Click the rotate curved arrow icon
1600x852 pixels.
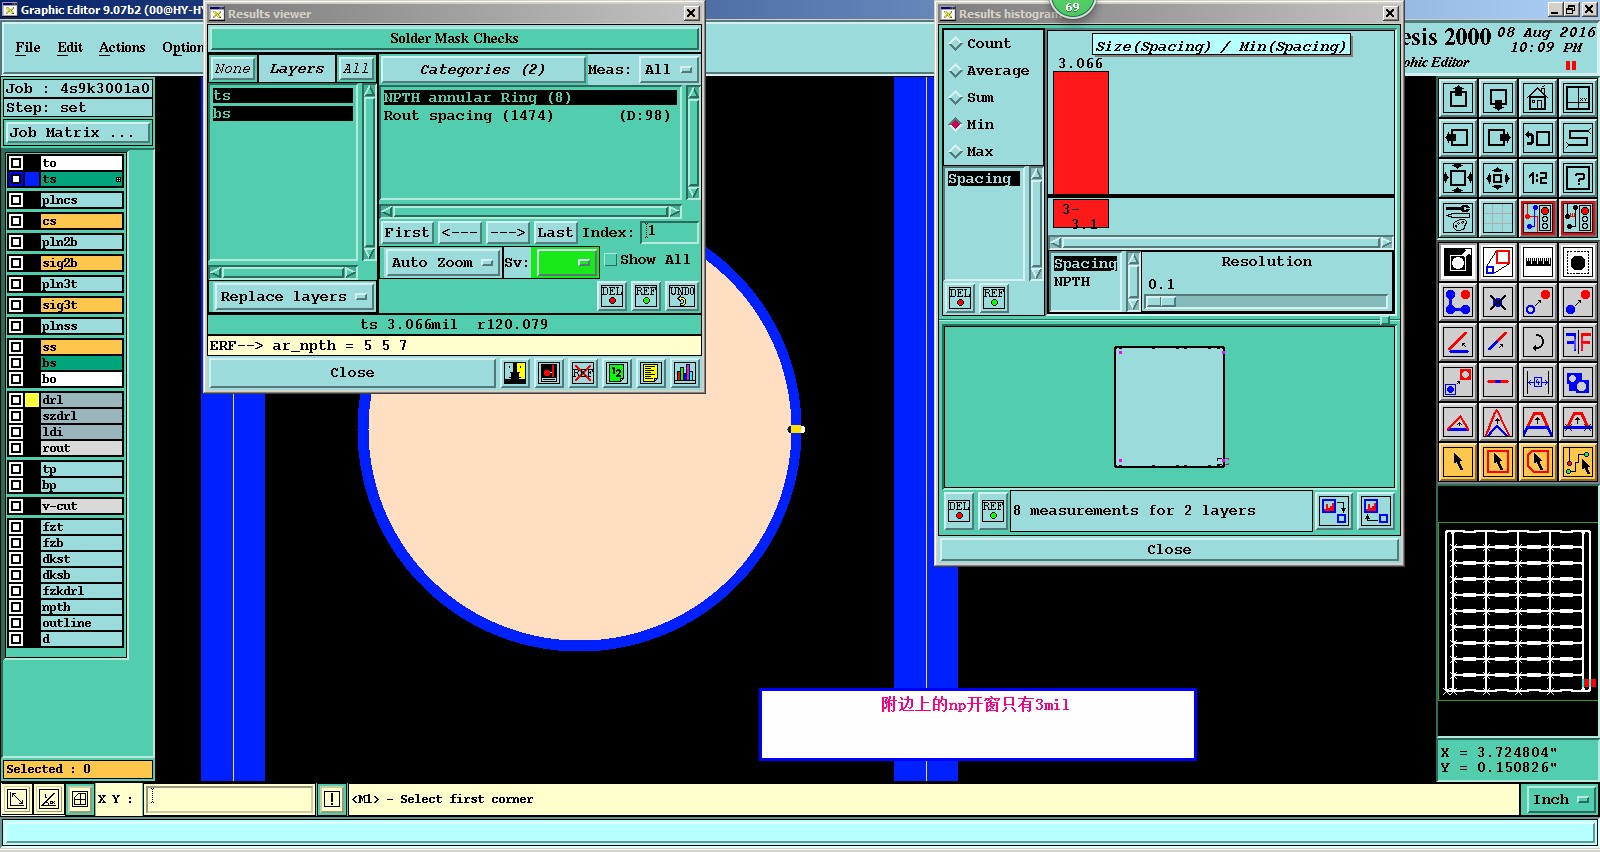click(1538, 342)
